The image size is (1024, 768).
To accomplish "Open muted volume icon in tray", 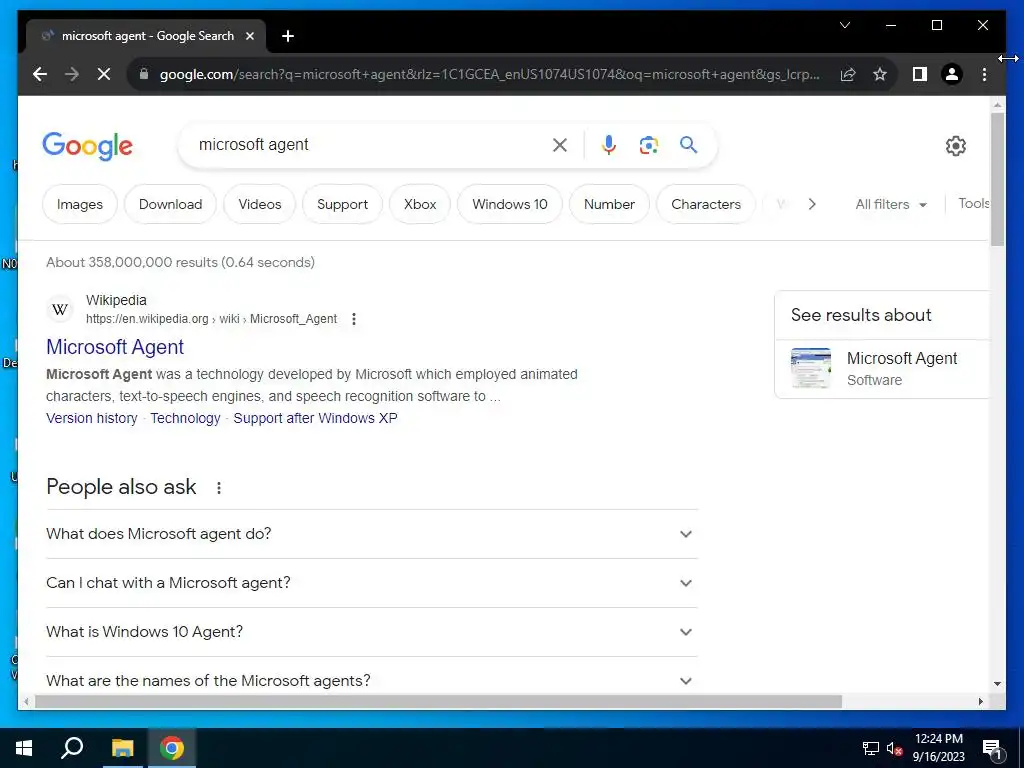I will [x=895, y=749].
